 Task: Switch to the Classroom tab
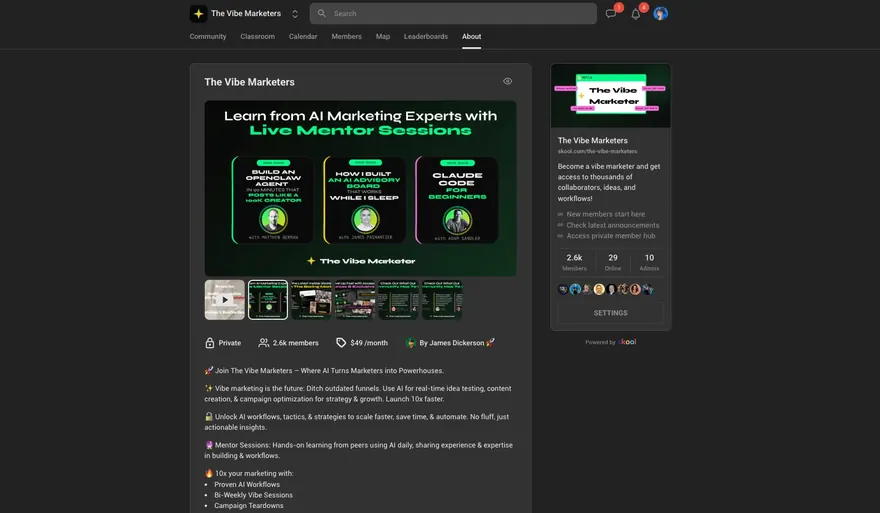[x=258, y=36]
